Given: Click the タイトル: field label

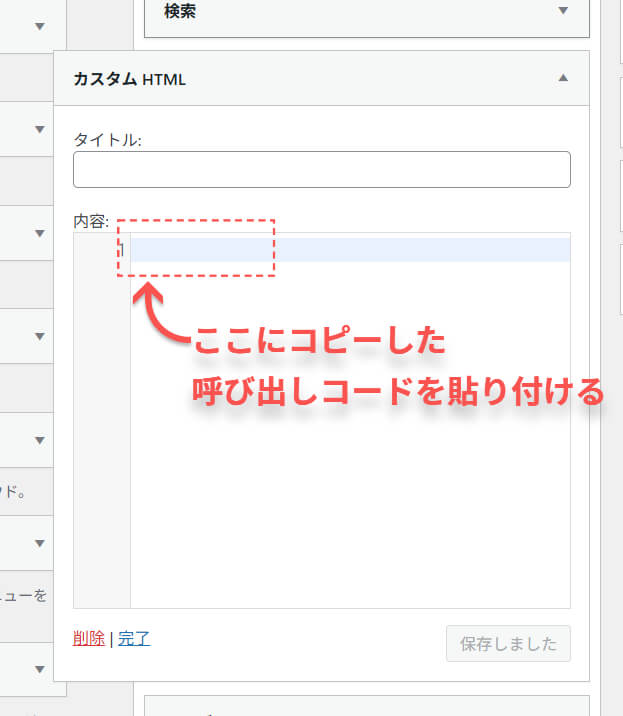Looking at the screenshot, I should pos(108,140).
